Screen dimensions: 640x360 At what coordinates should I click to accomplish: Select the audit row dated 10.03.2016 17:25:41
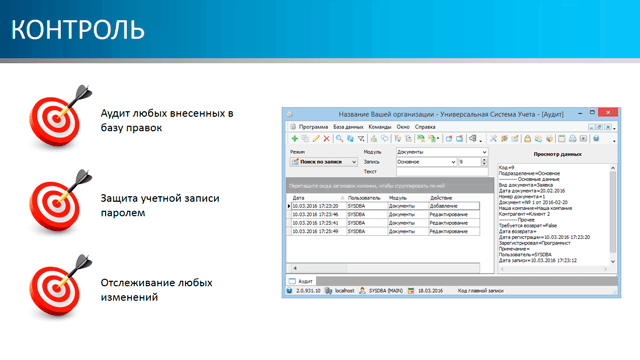pyautogui.click(x=384, y=223)
